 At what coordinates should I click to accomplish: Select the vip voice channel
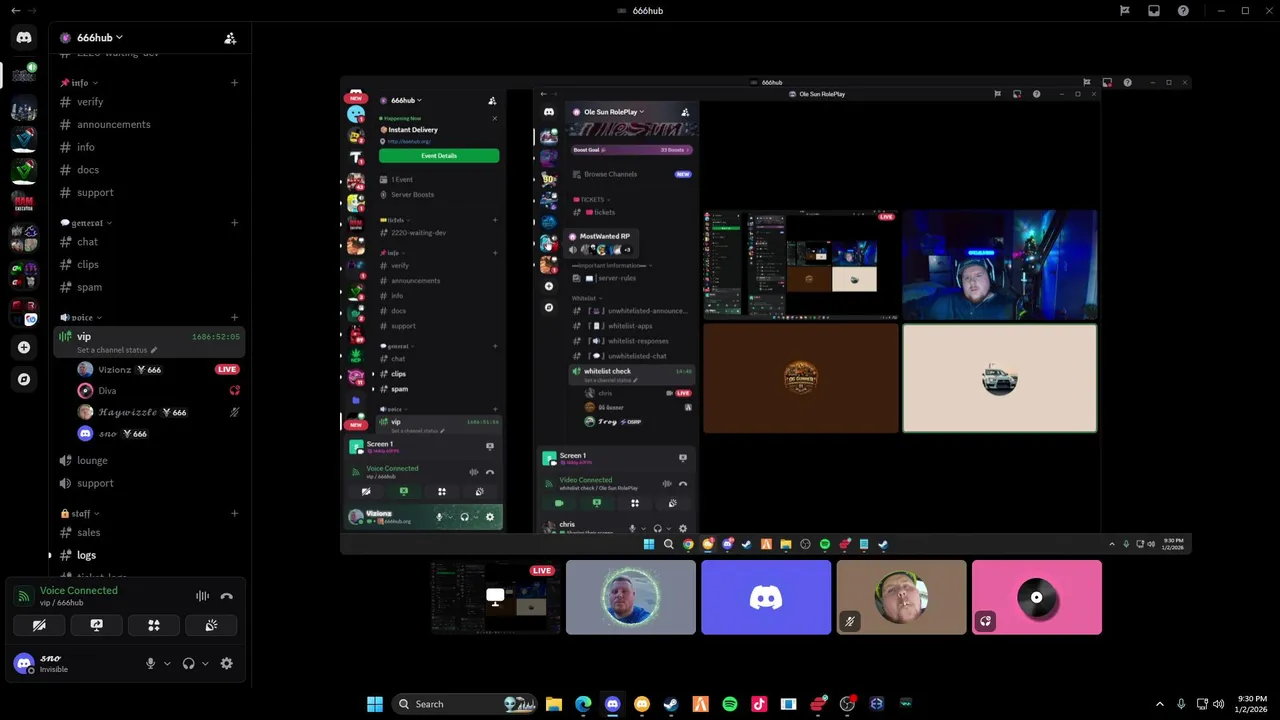(148, 342)
